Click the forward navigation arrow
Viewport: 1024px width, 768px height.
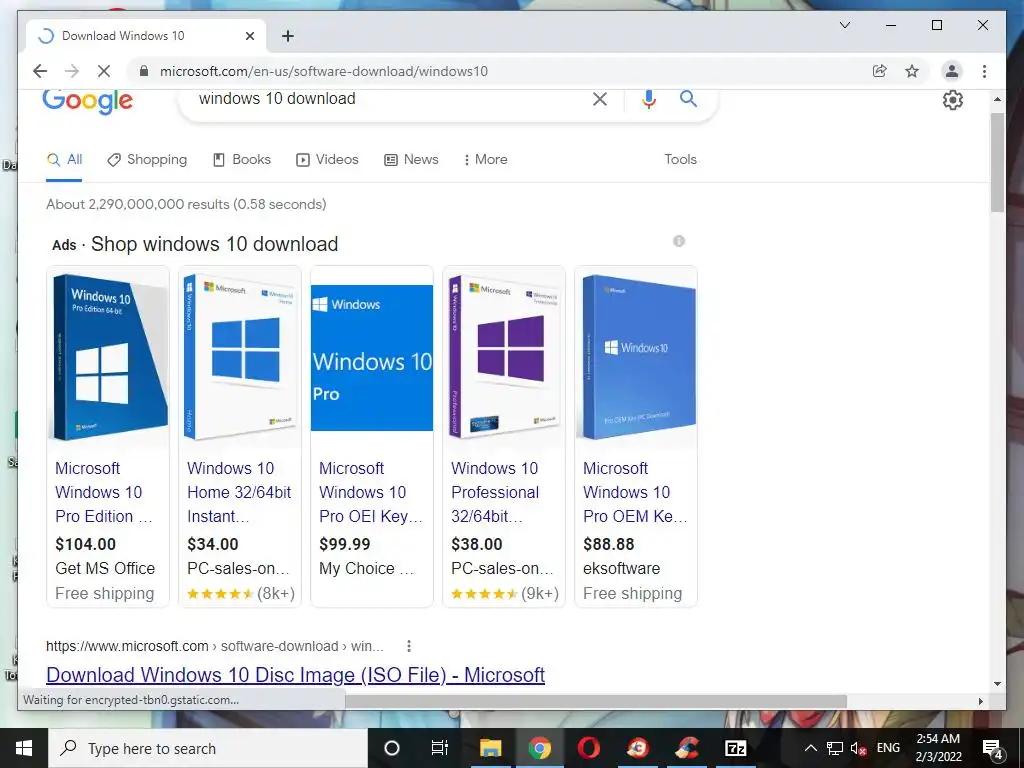point(72,71)
